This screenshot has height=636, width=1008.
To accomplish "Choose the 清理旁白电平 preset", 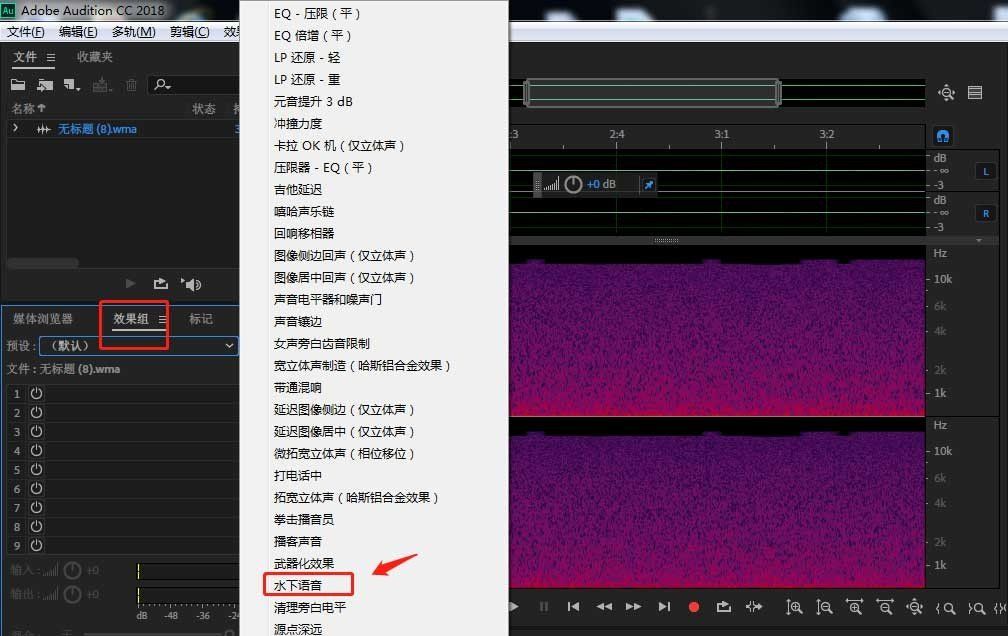I will pyautogui.click(x=310, y=607).
